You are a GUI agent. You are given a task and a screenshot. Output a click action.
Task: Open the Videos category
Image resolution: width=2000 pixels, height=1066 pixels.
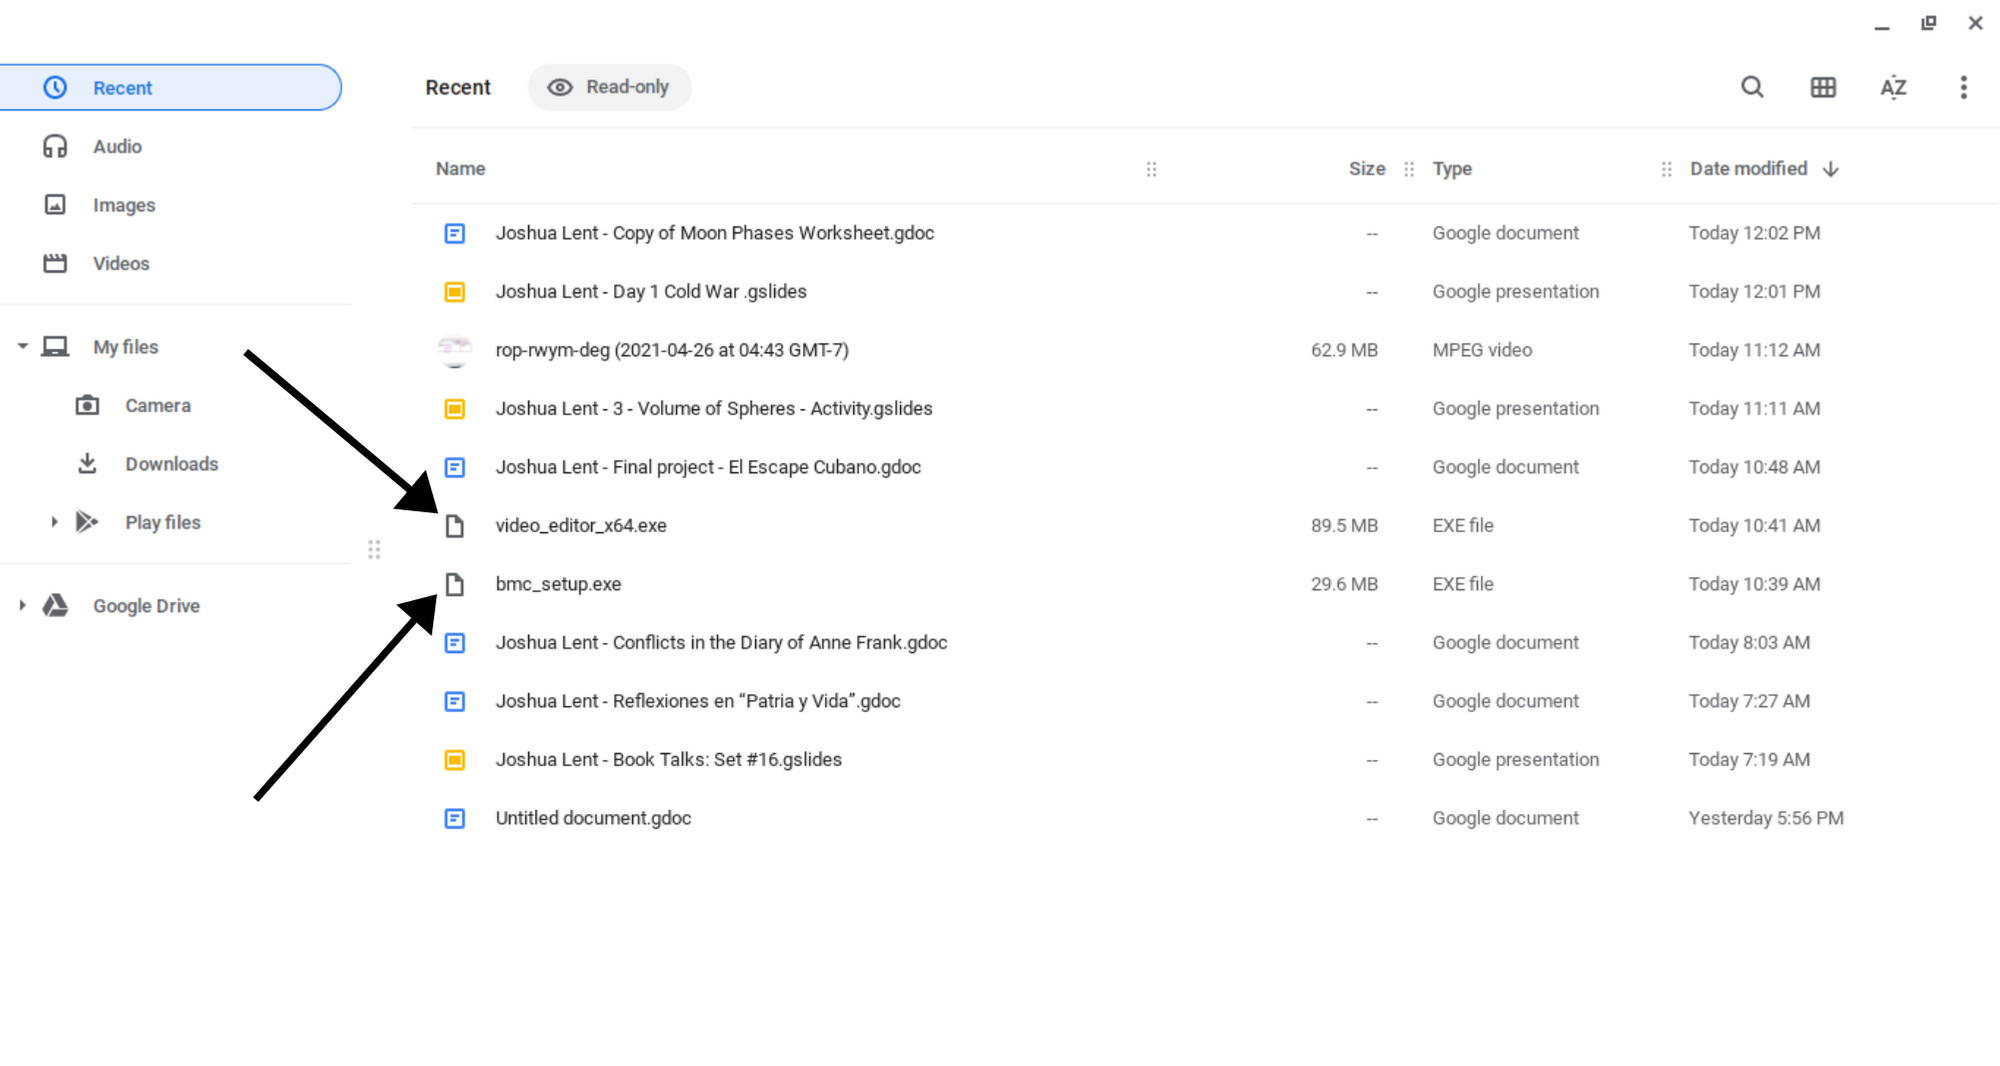point(121,264)
